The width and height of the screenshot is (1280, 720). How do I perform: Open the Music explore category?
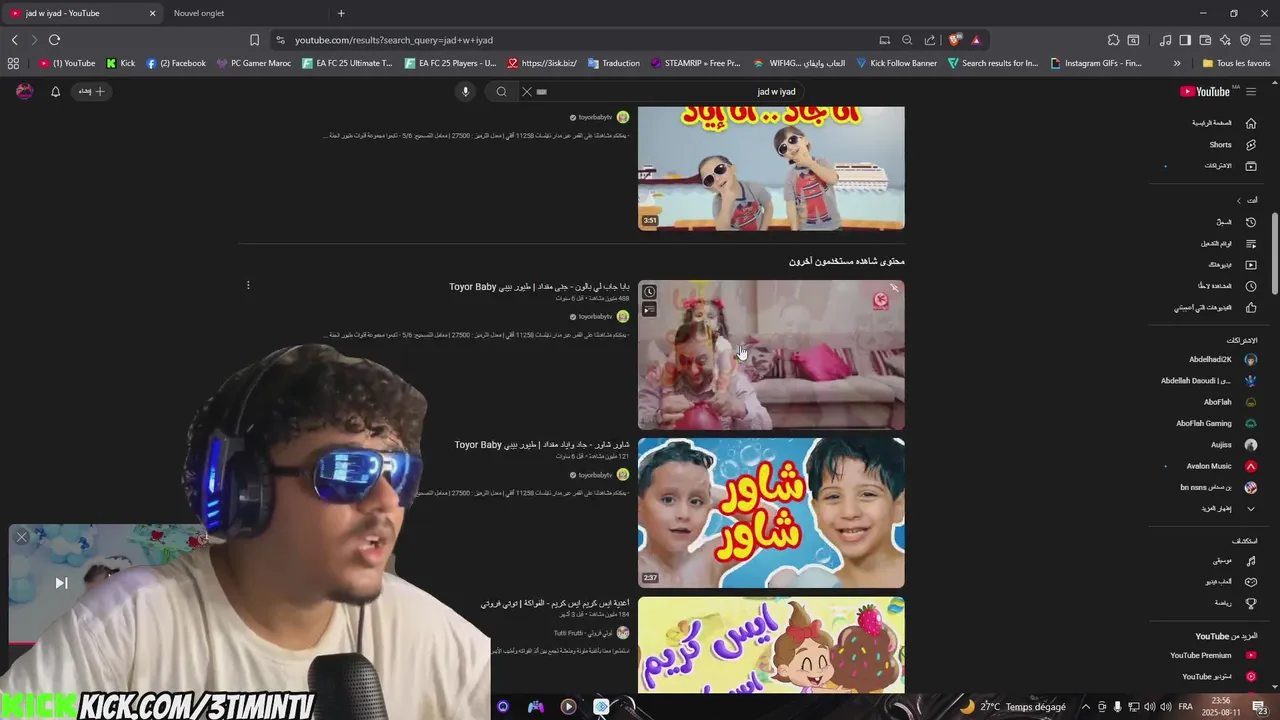tap(1234, 561)
